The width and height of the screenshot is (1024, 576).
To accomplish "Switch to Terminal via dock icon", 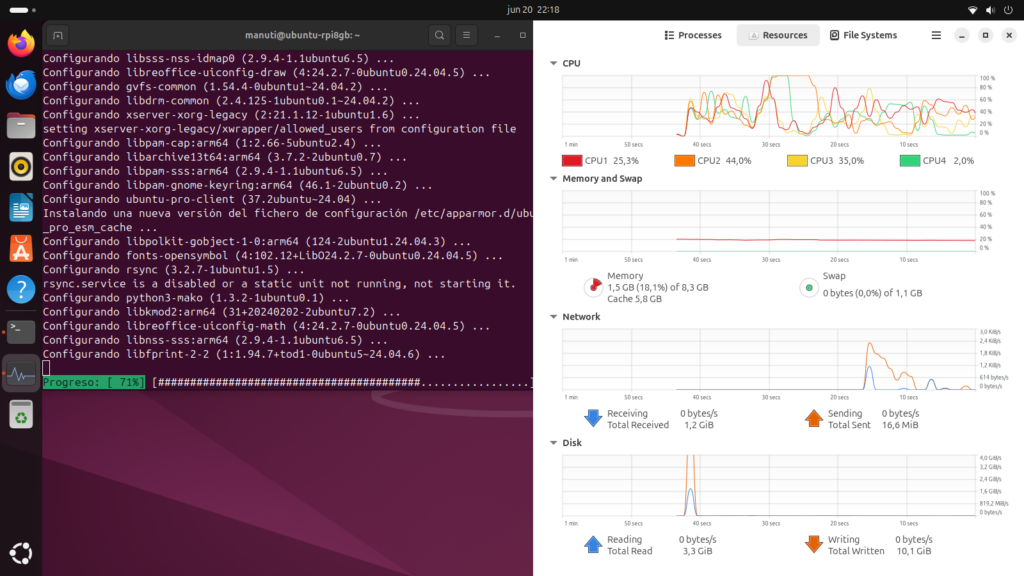I will (21, 332).
